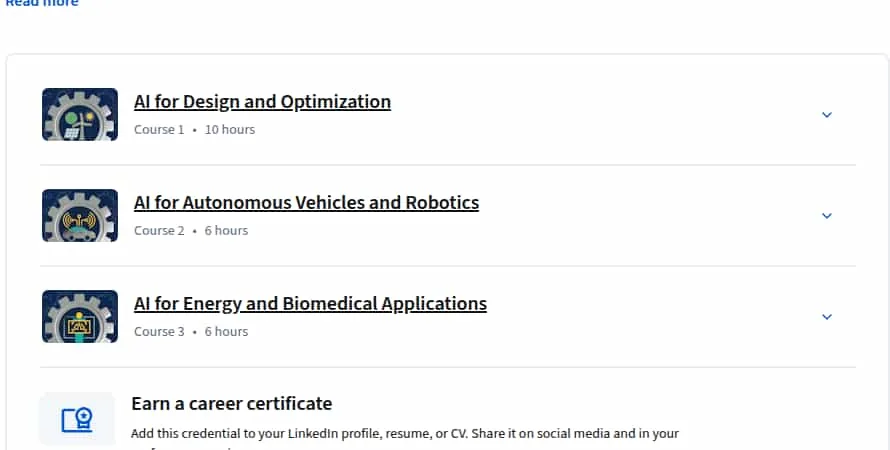Open the AI for Design and Optimization link
Viewport: 890px width, 450px height.
point(262,102)
